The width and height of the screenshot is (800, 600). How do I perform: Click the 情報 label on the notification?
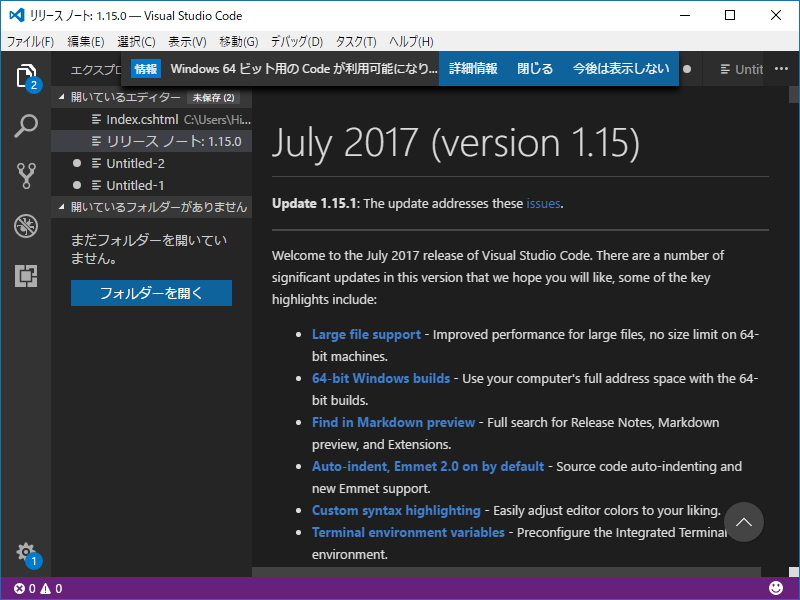146,68
